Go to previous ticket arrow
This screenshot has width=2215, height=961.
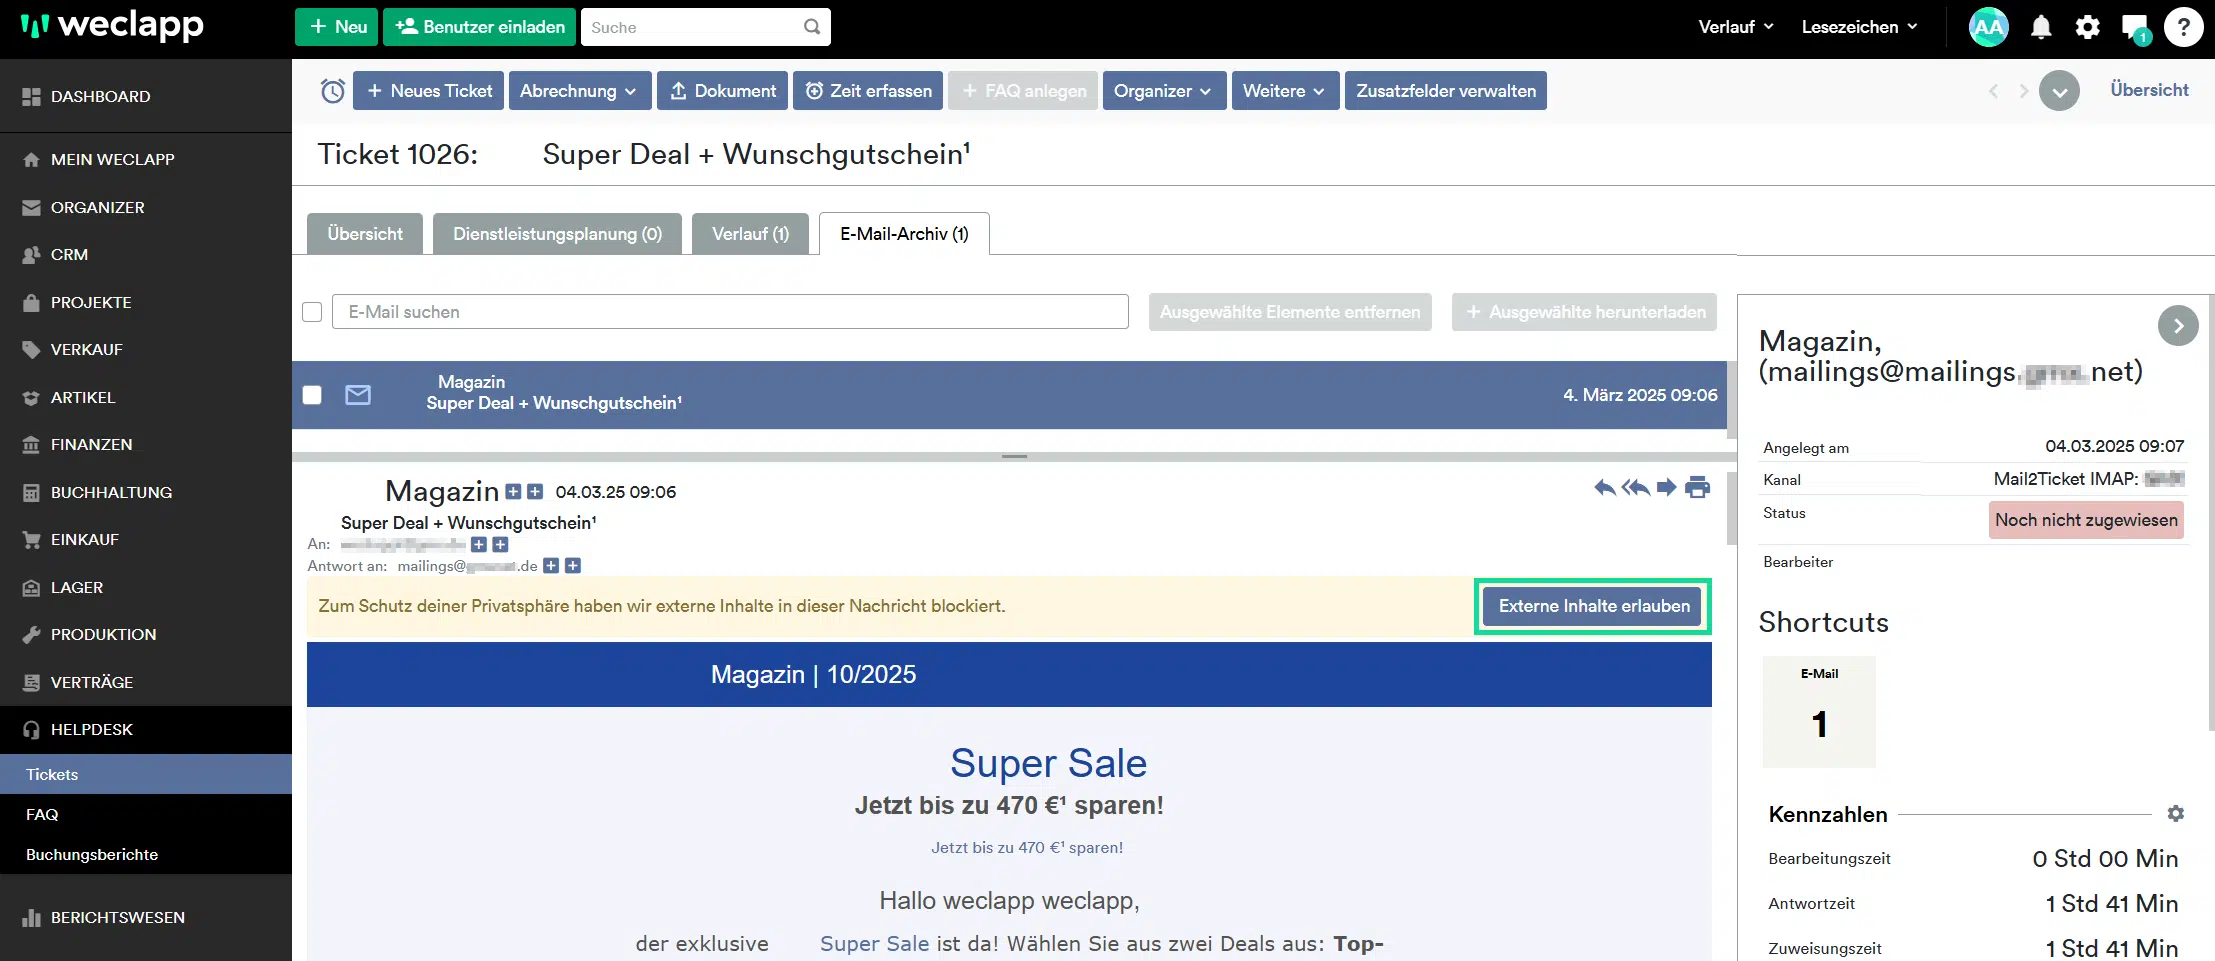[1993, 91]
